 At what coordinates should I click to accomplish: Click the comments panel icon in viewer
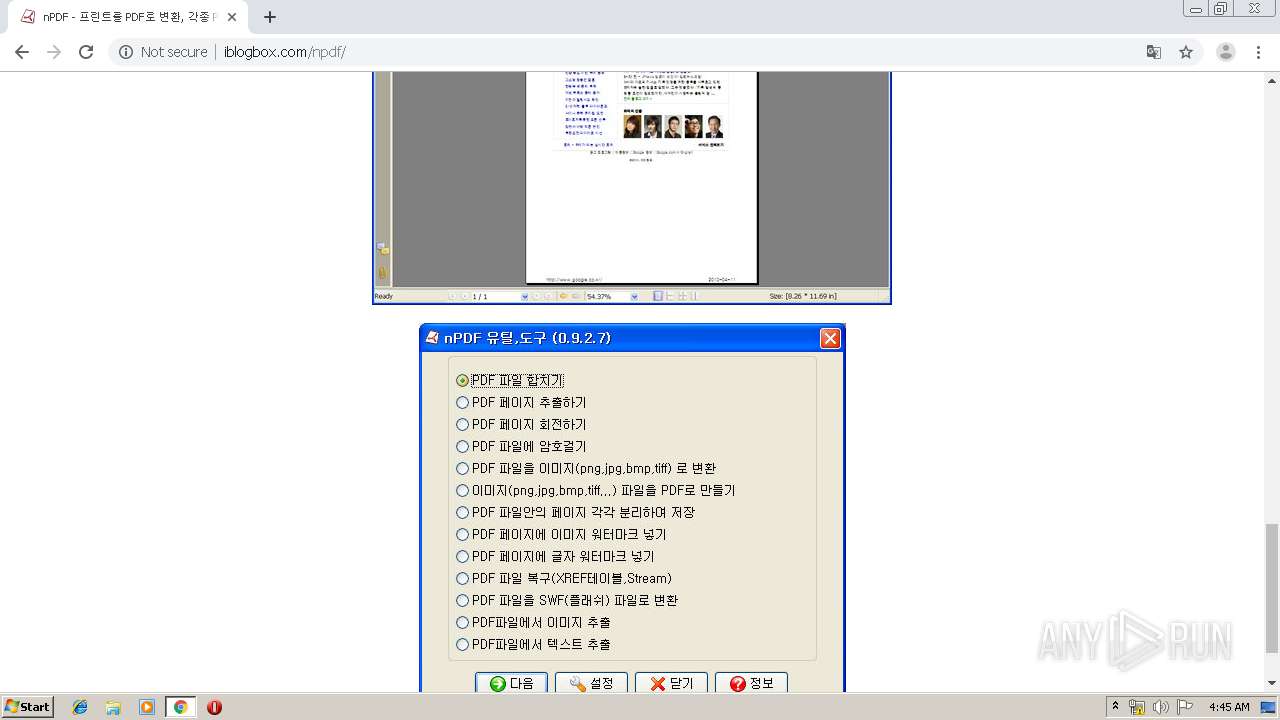[x=382, y=248]
